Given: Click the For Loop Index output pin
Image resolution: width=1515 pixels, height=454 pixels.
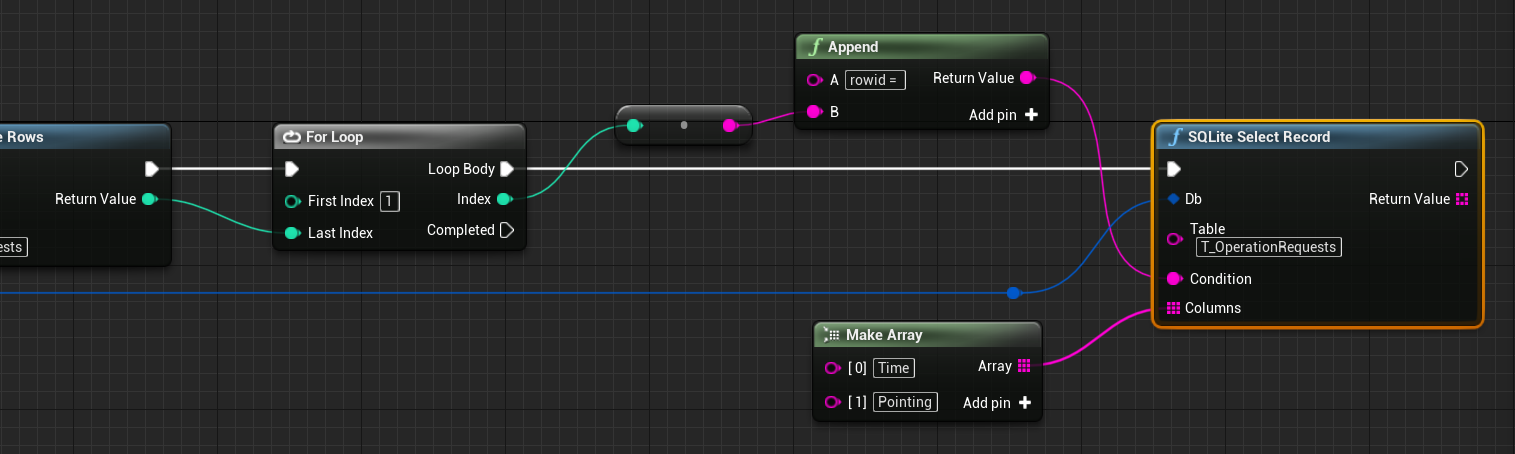Looking at the screenshot, I should click(504, 199).
